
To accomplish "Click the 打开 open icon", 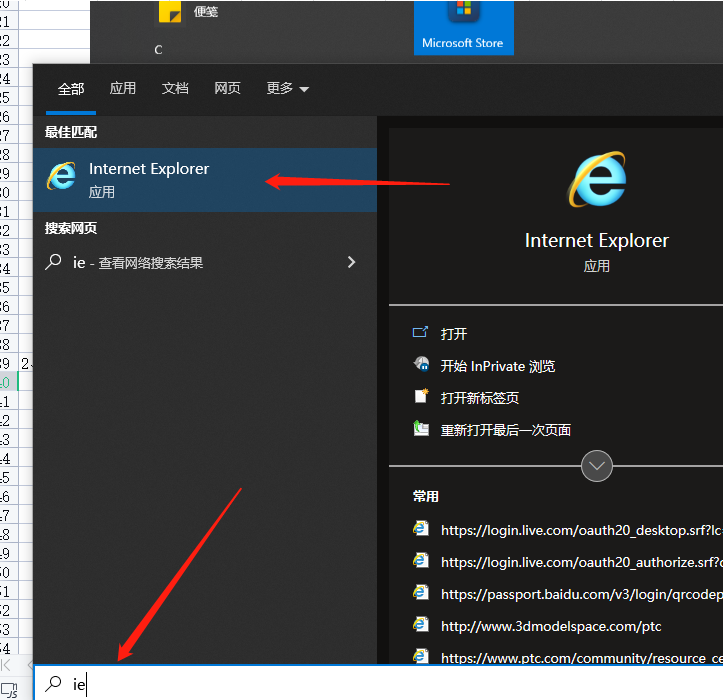I will tap(420, 333).
